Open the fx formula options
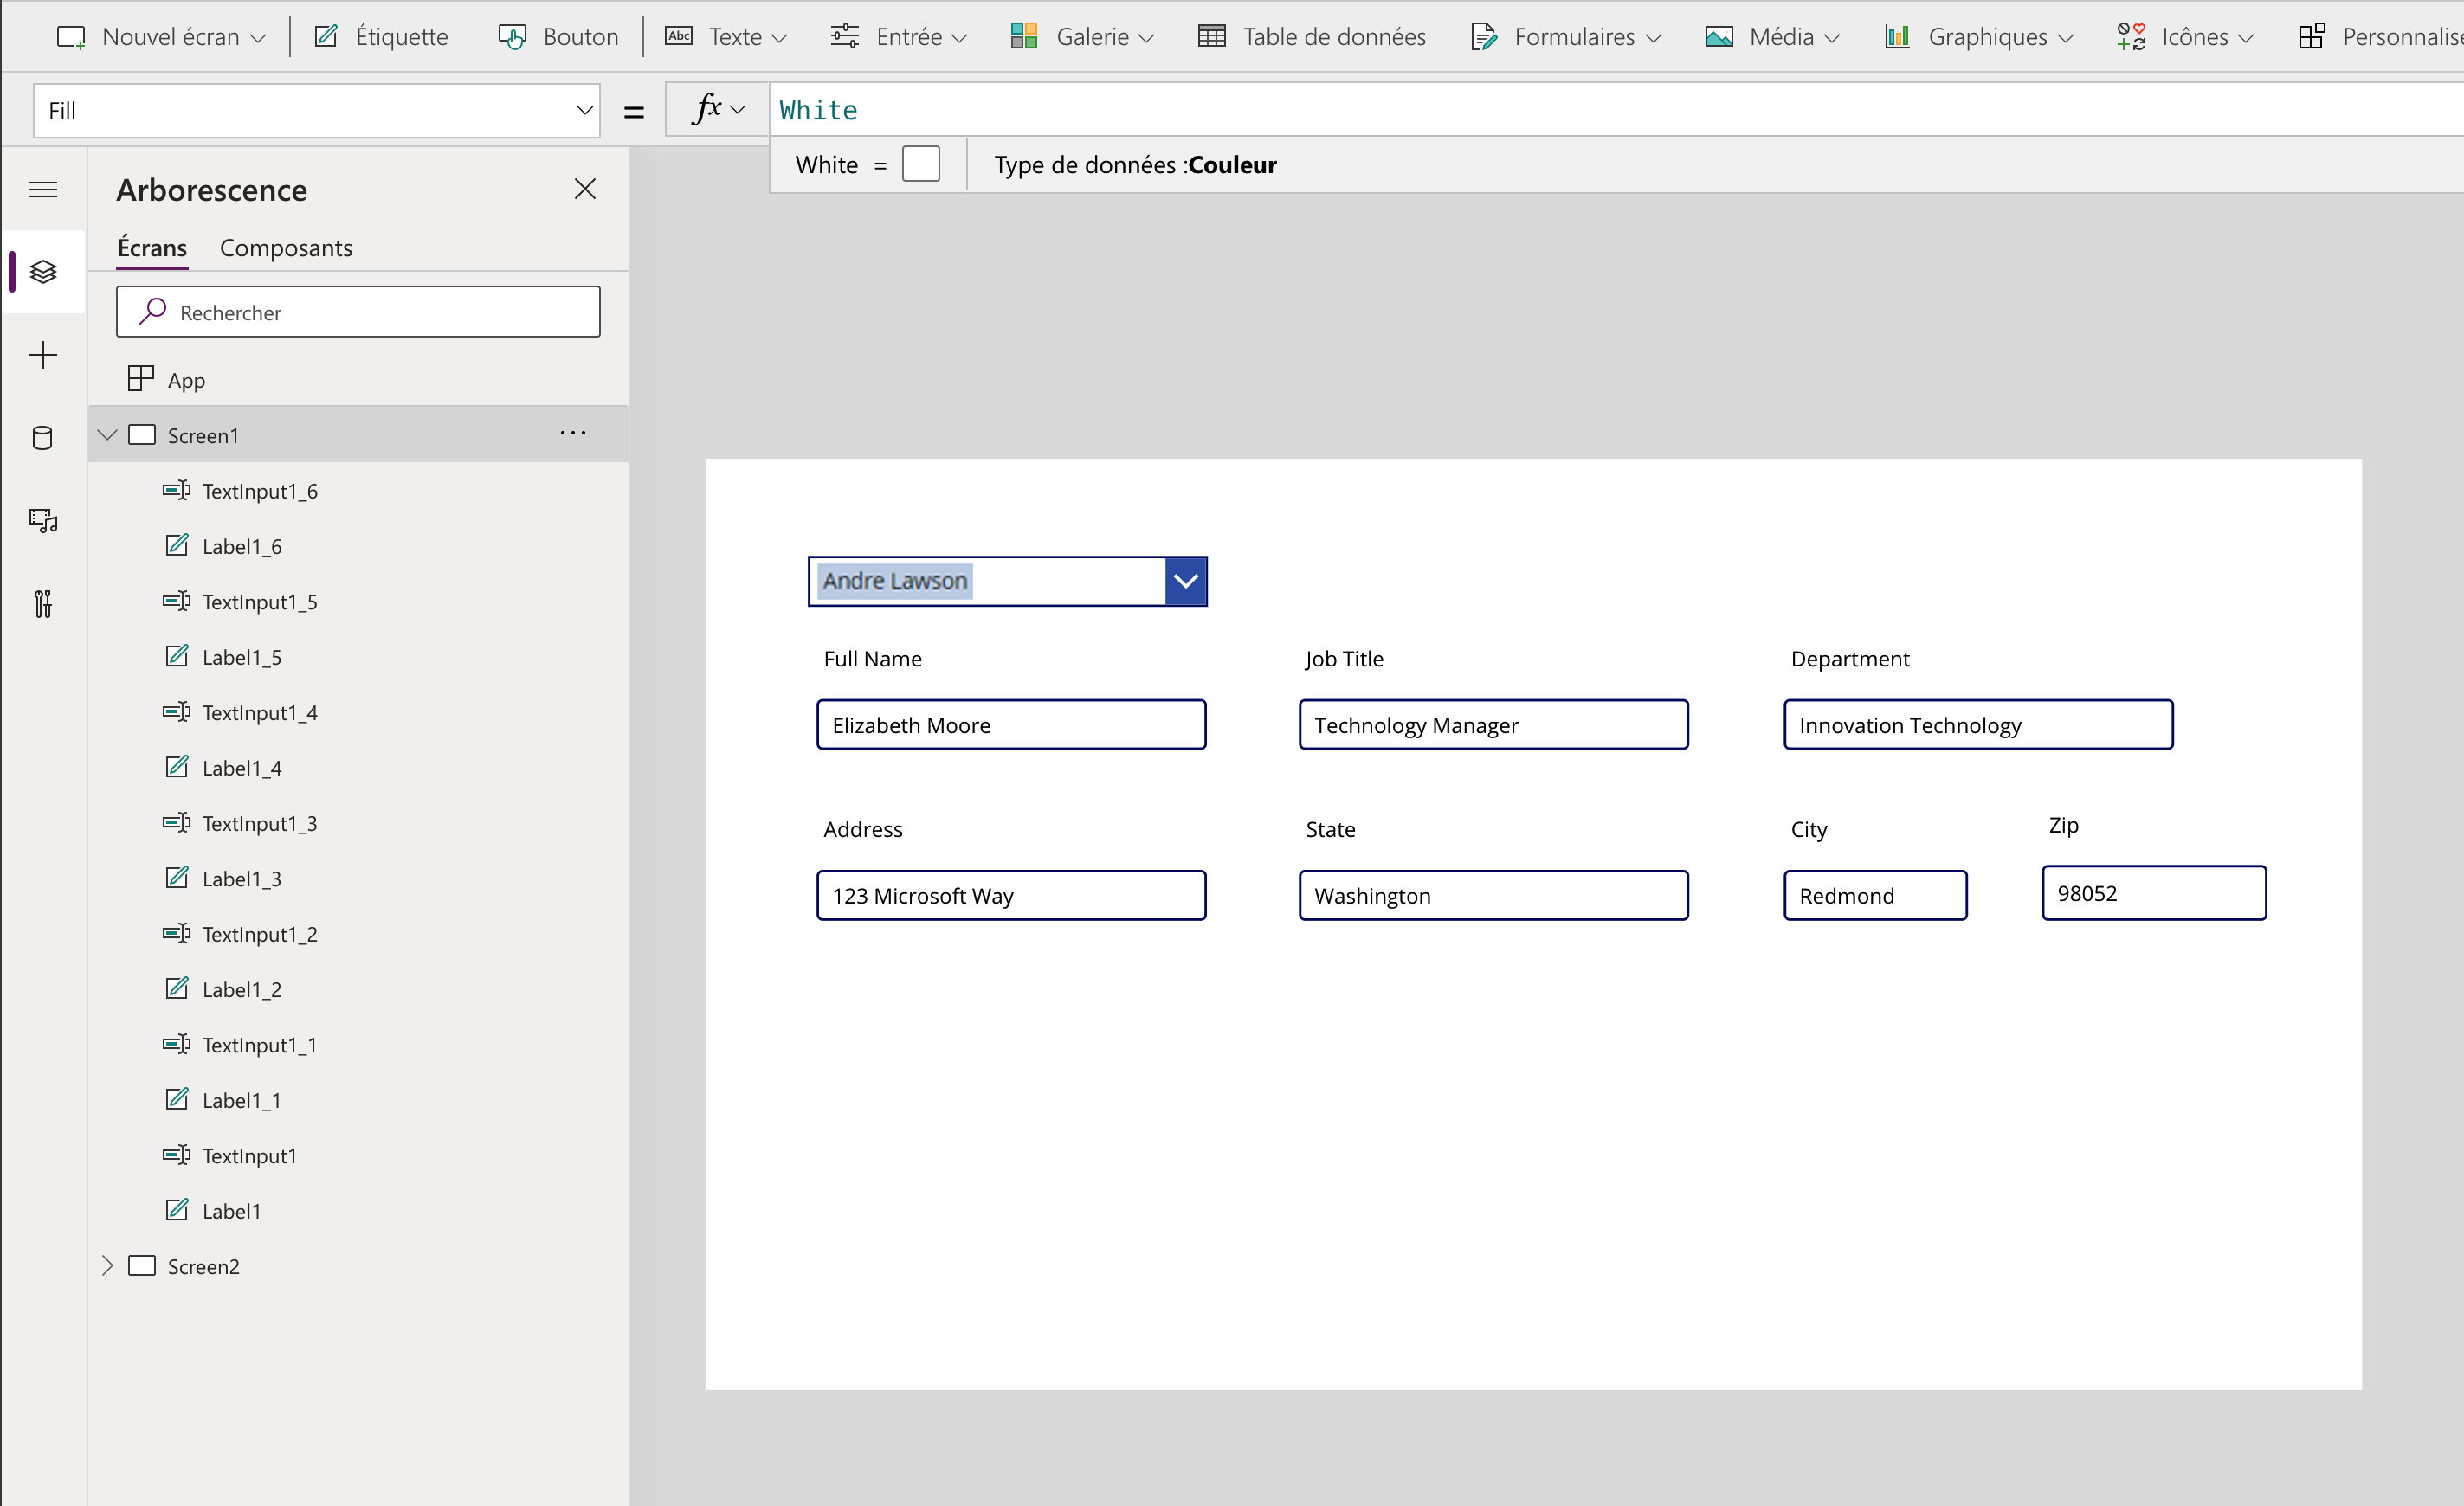 [718, 109]
